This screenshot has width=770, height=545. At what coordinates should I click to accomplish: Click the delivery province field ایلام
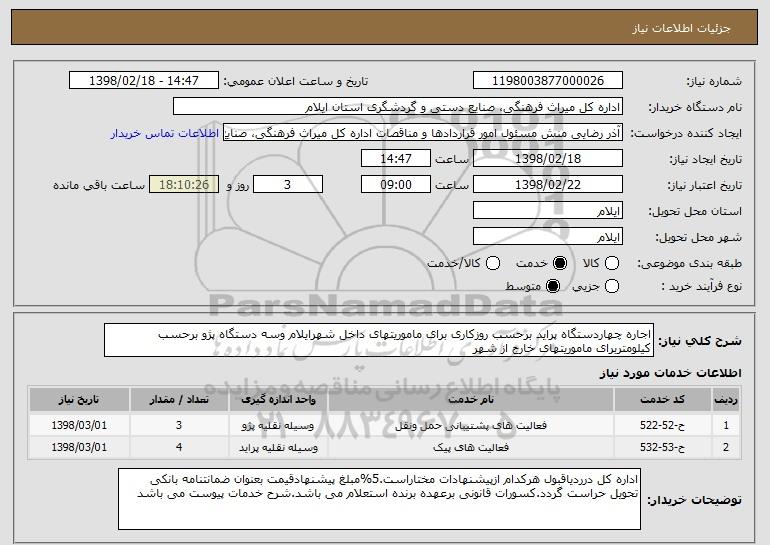(548, 211)
